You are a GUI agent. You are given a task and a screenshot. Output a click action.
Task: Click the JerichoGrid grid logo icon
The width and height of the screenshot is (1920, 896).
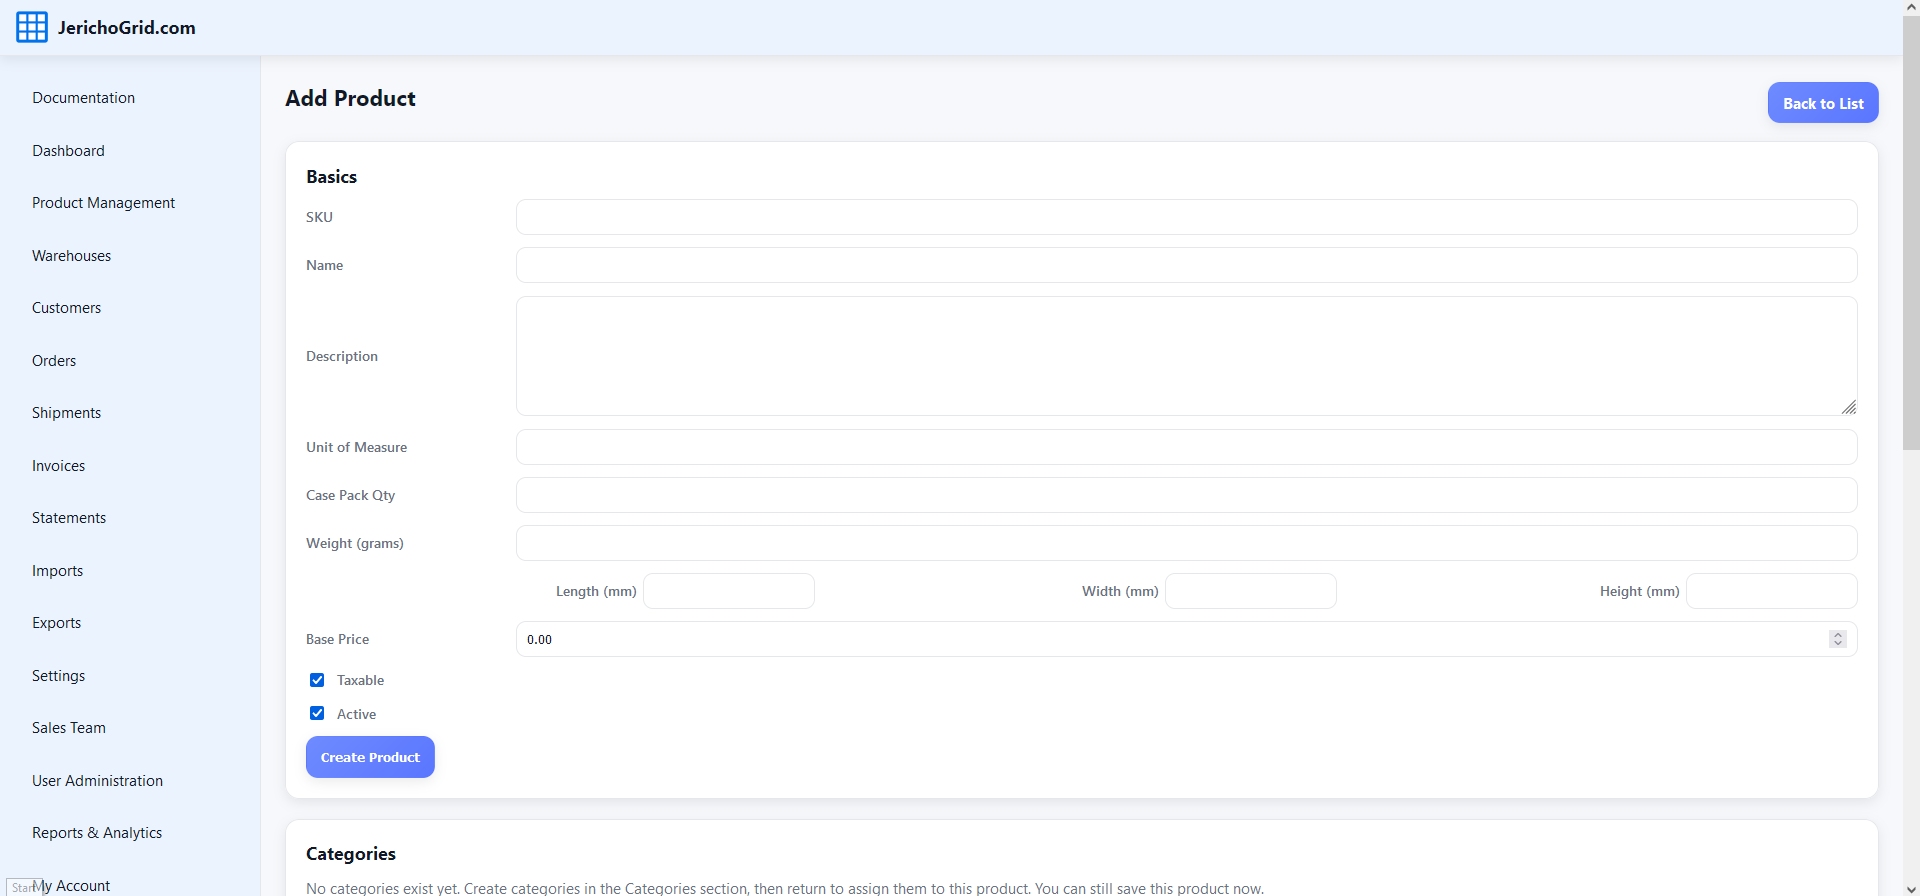[x=32, y=28]
